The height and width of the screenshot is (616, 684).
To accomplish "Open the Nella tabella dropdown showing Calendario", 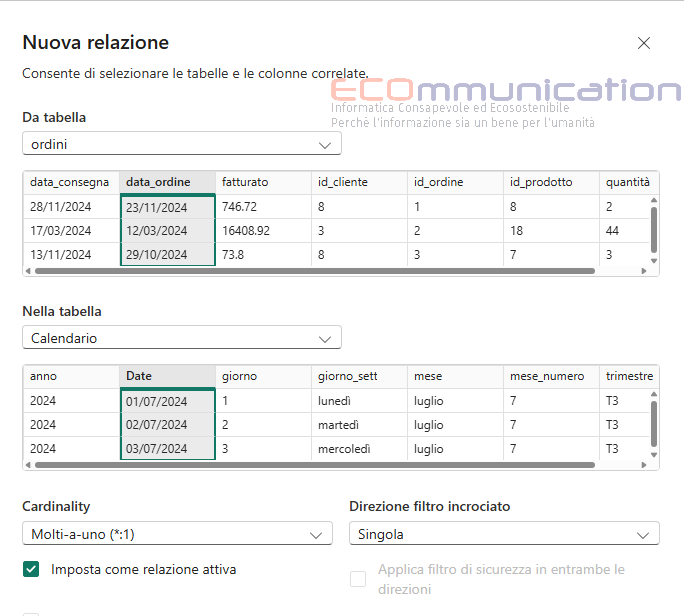I will click(181, 338).
